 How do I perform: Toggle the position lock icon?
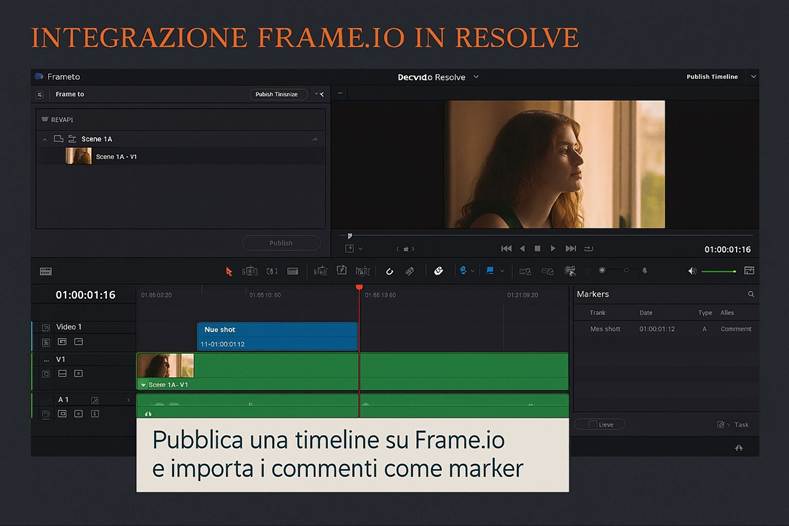click(x=438, y=271)
